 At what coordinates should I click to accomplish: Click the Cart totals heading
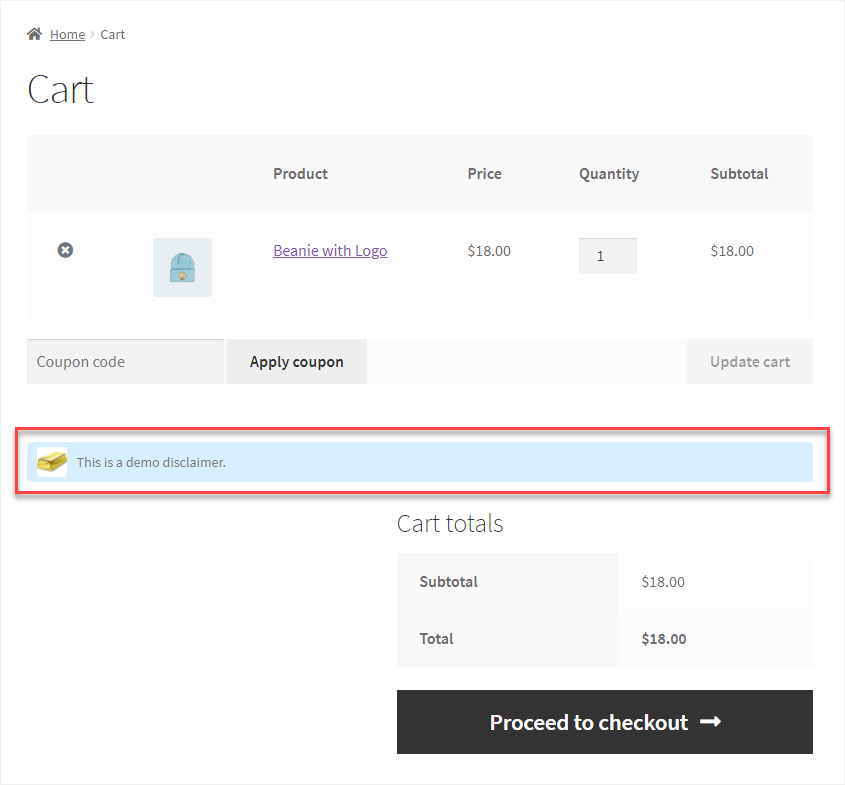450,523
